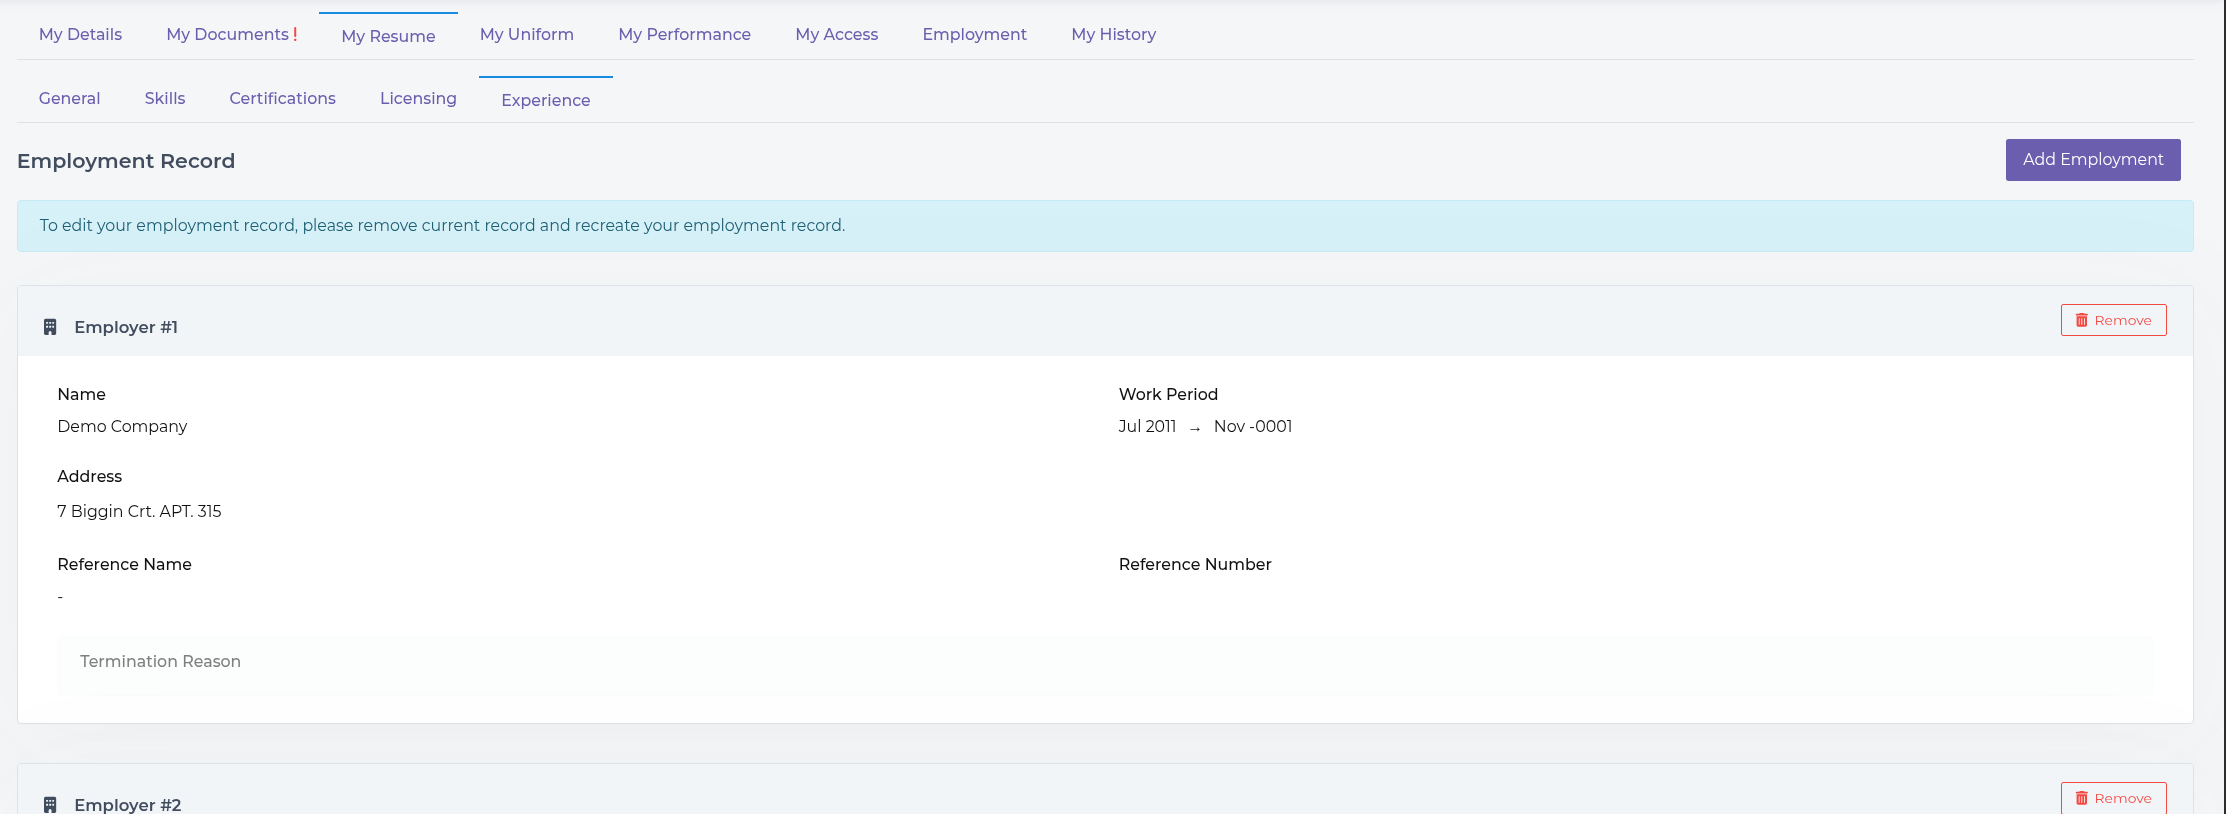2226x814 pixels.
Task: Click the building icon beside Employer #1
Action: pyautogui.click(x=50, y=327)
